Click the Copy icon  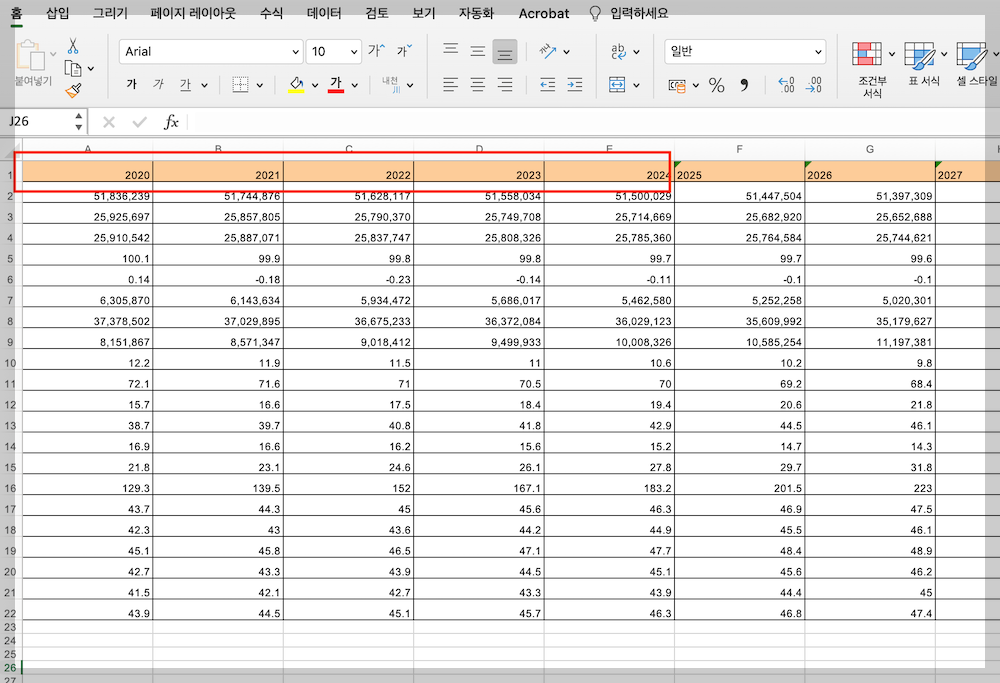point(73,68)
